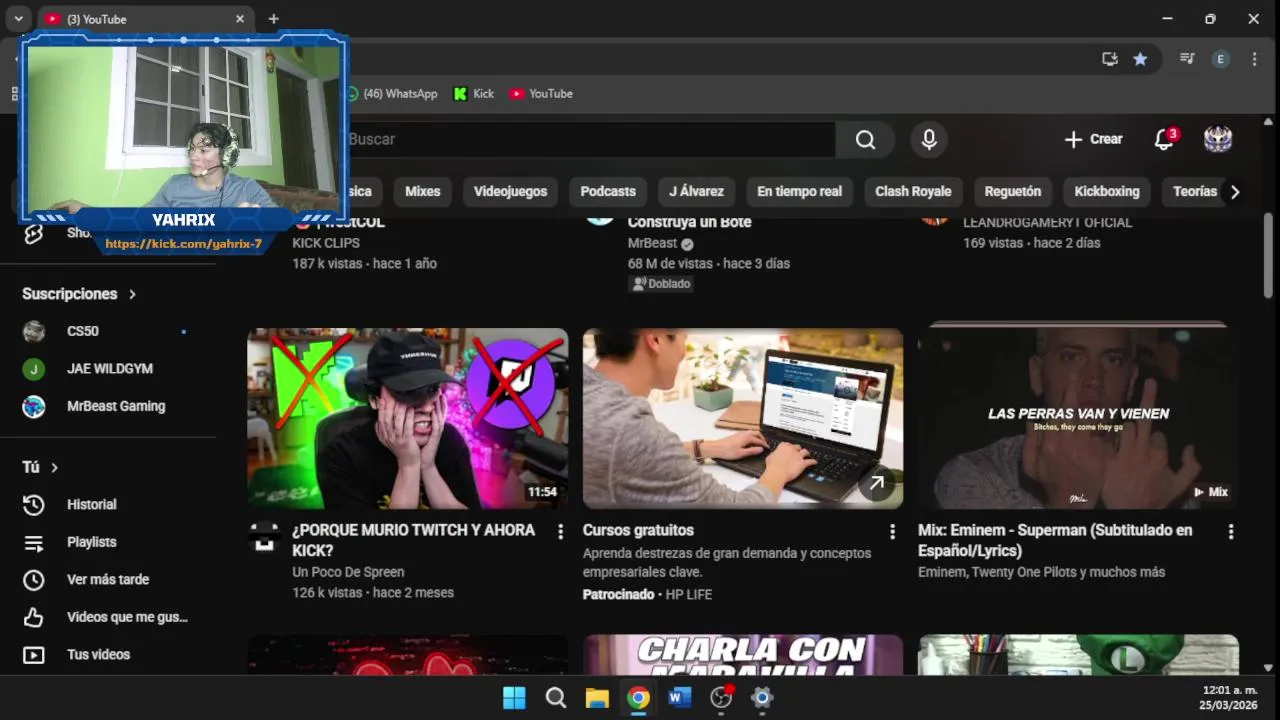Open JAE WILDGYM subscription channel

pyautogui.click(x=108, y=369)
